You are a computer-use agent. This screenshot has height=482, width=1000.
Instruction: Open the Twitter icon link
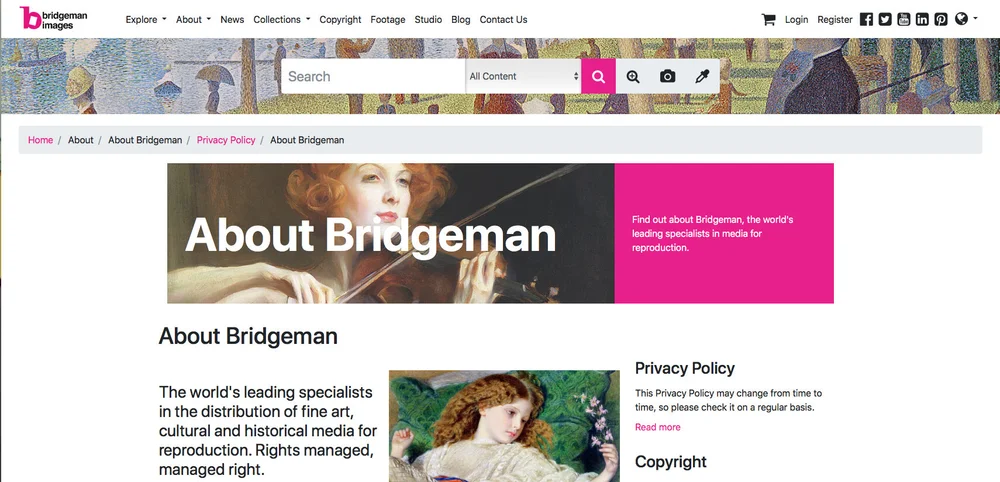click(885, 20)
